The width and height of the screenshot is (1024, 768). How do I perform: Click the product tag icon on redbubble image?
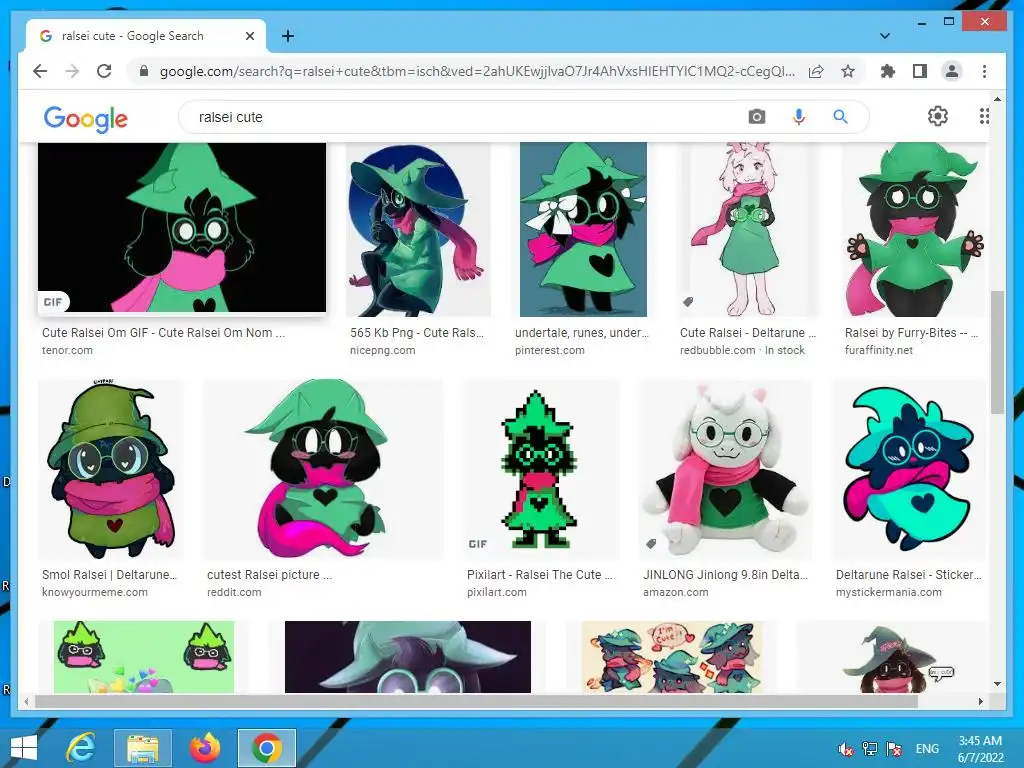click(688, 302)
